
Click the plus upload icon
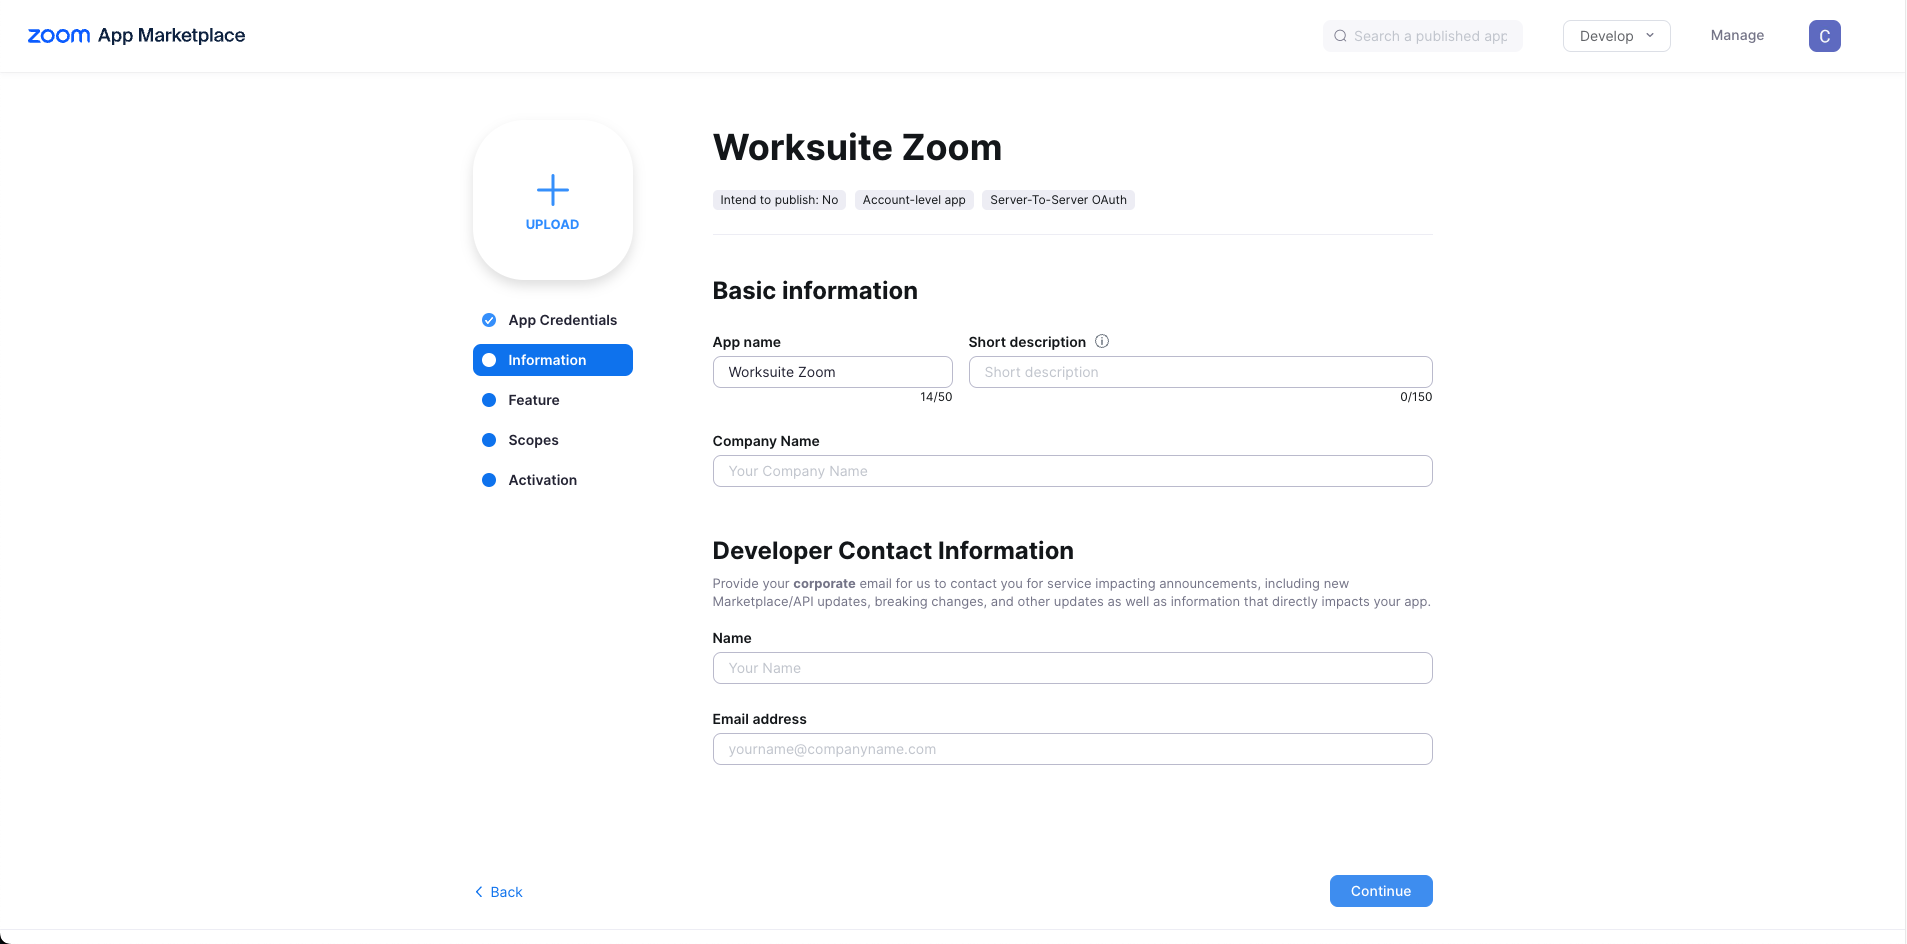pyautogui.click(x=552, y=189)
